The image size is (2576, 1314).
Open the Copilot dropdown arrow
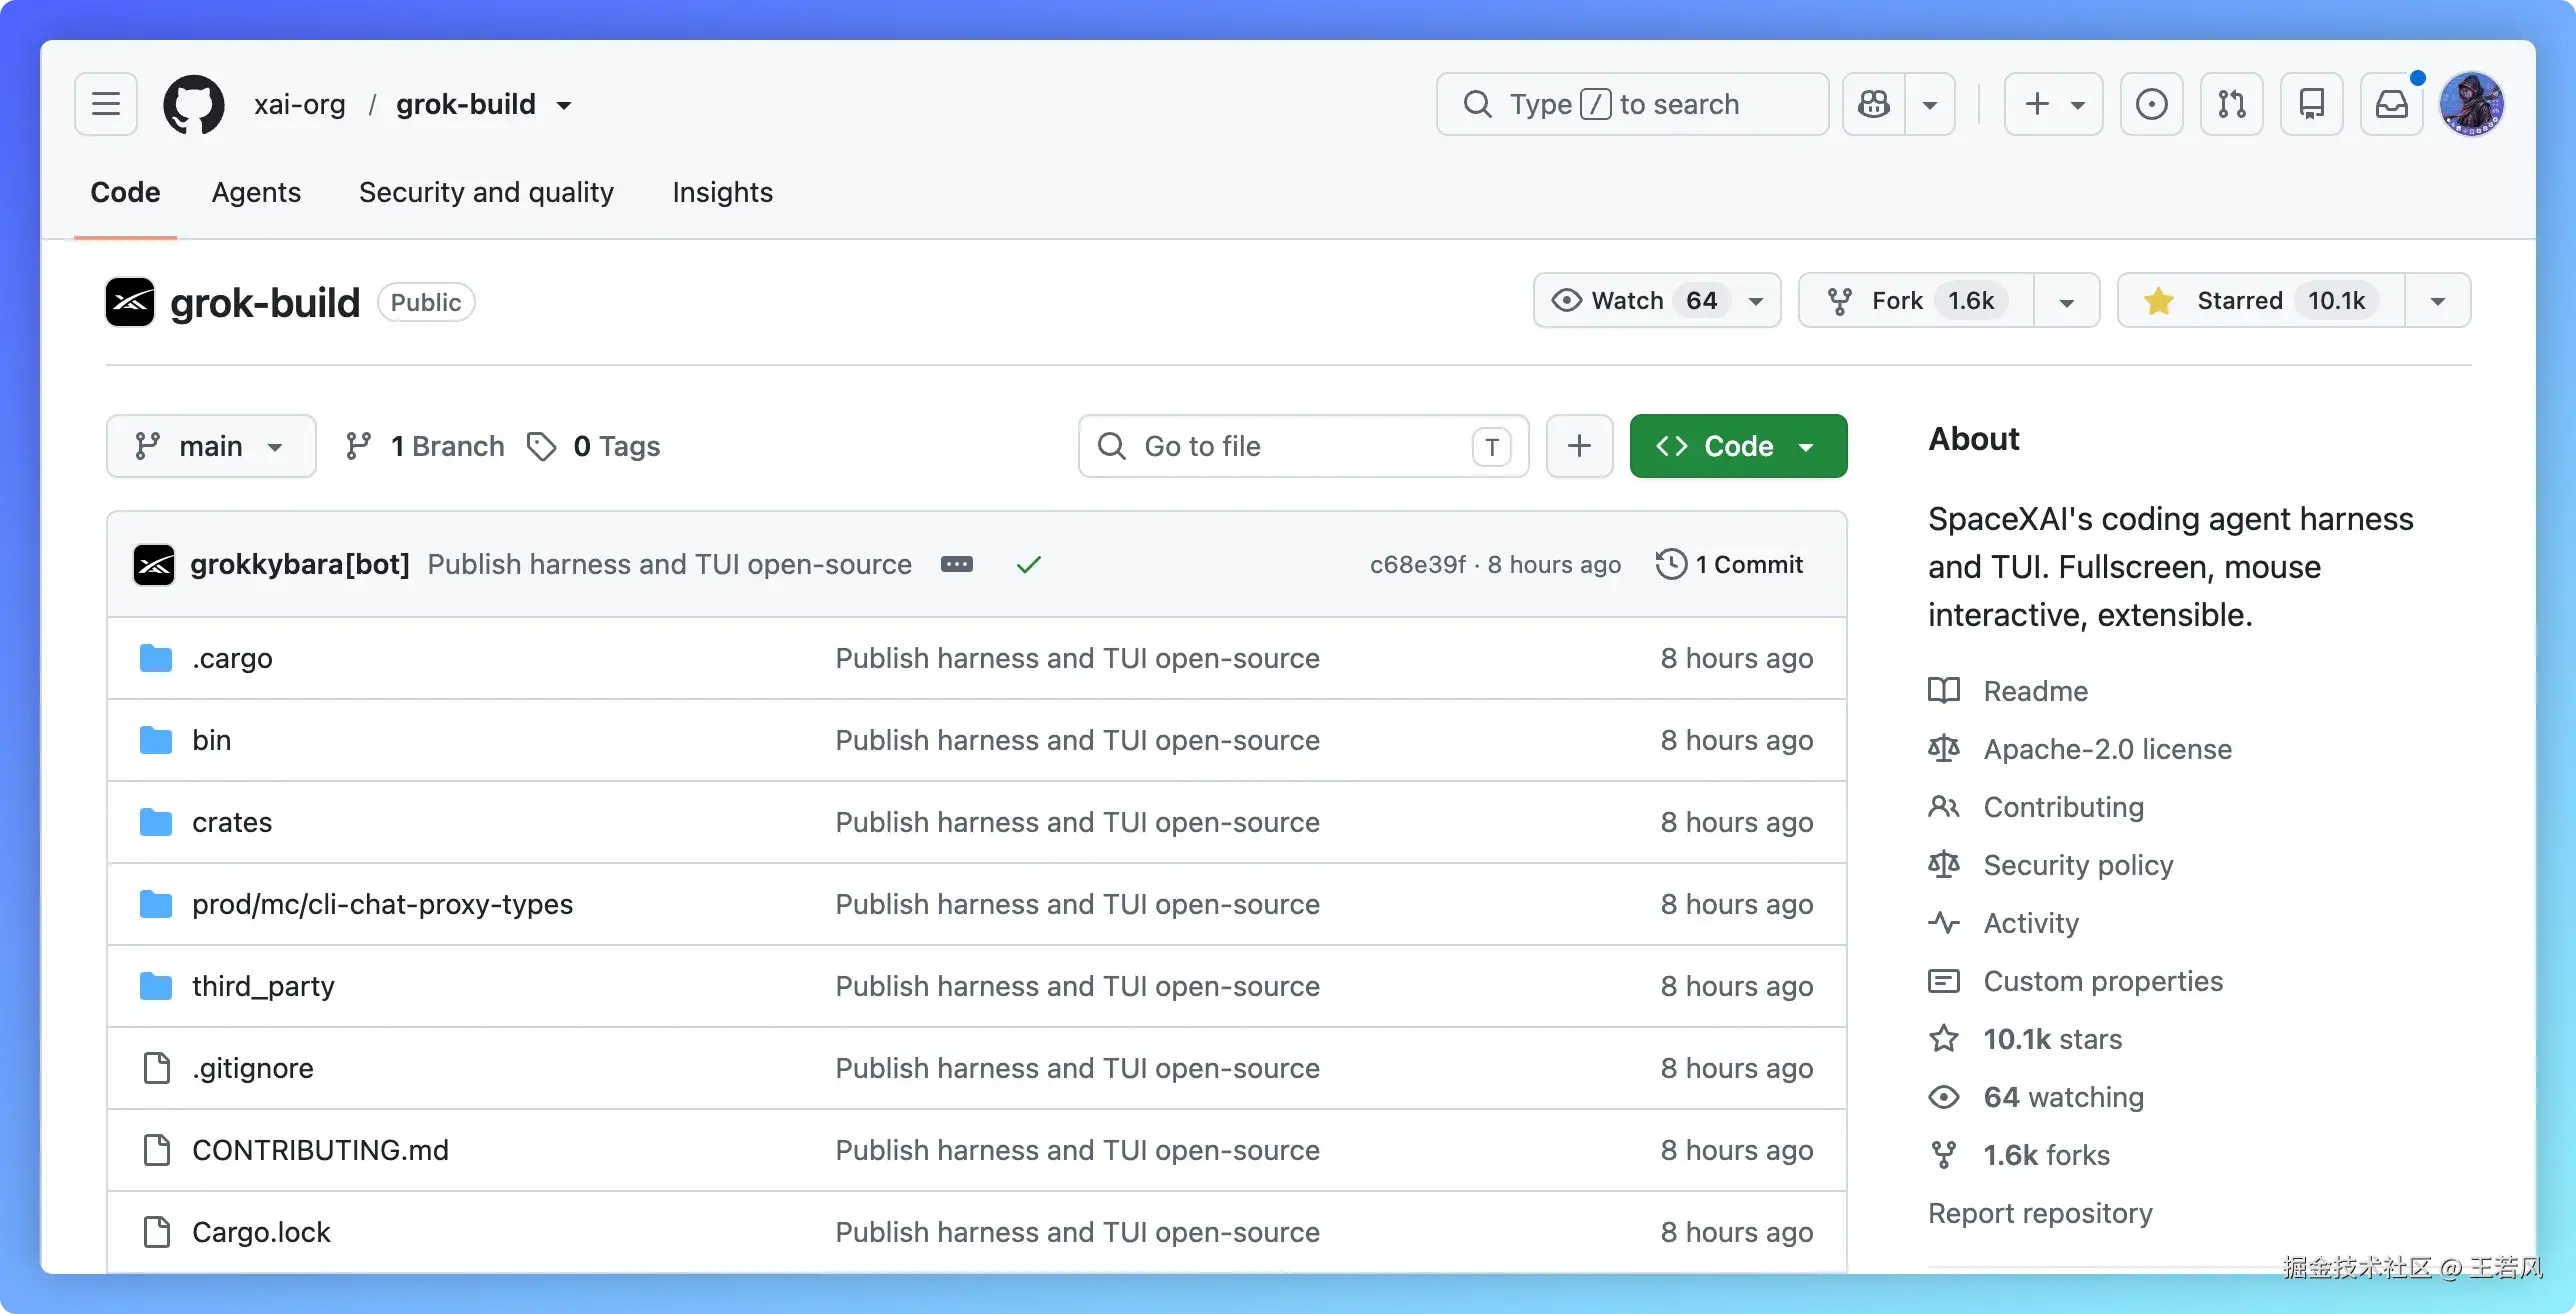[x=1930, y=104]
